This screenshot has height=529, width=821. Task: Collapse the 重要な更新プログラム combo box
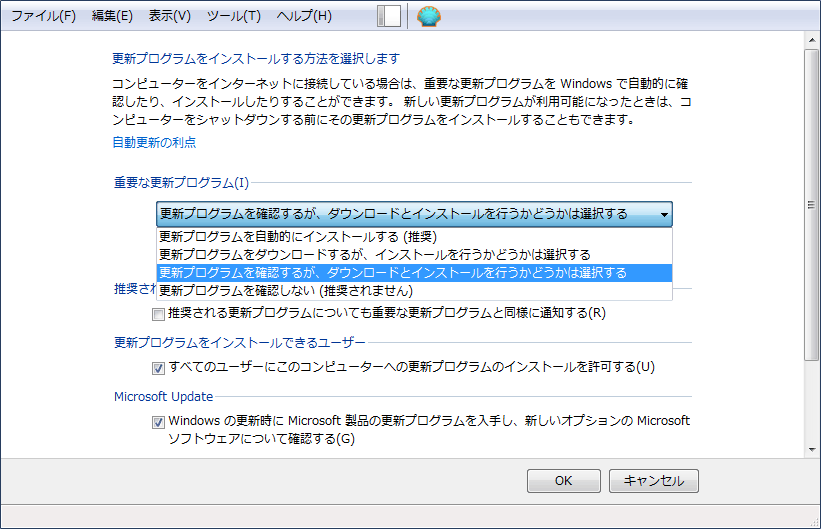(x=414, y=214)
